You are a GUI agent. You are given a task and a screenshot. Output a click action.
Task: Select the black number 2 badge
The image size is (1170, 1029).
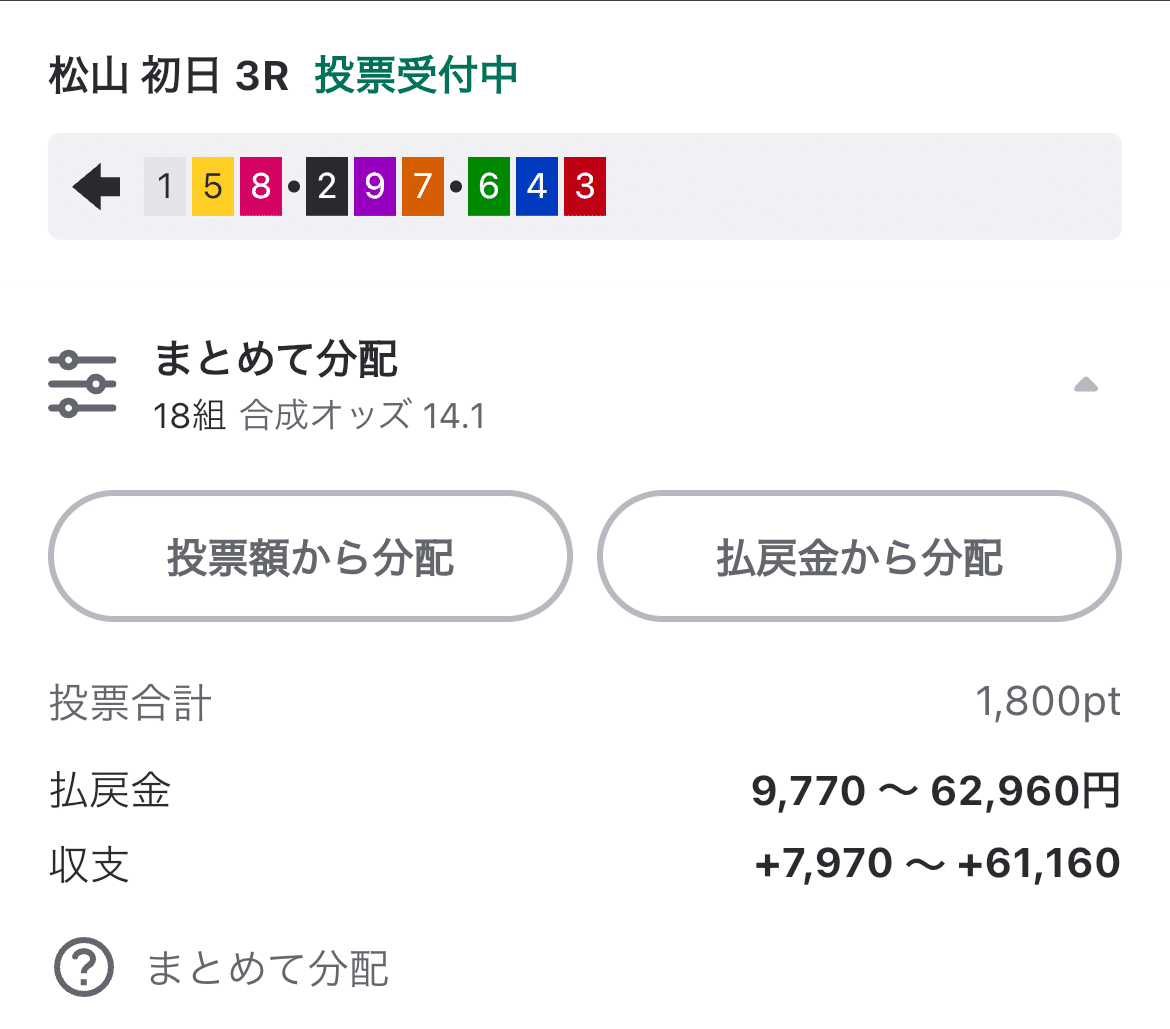(x=328, y=185)
